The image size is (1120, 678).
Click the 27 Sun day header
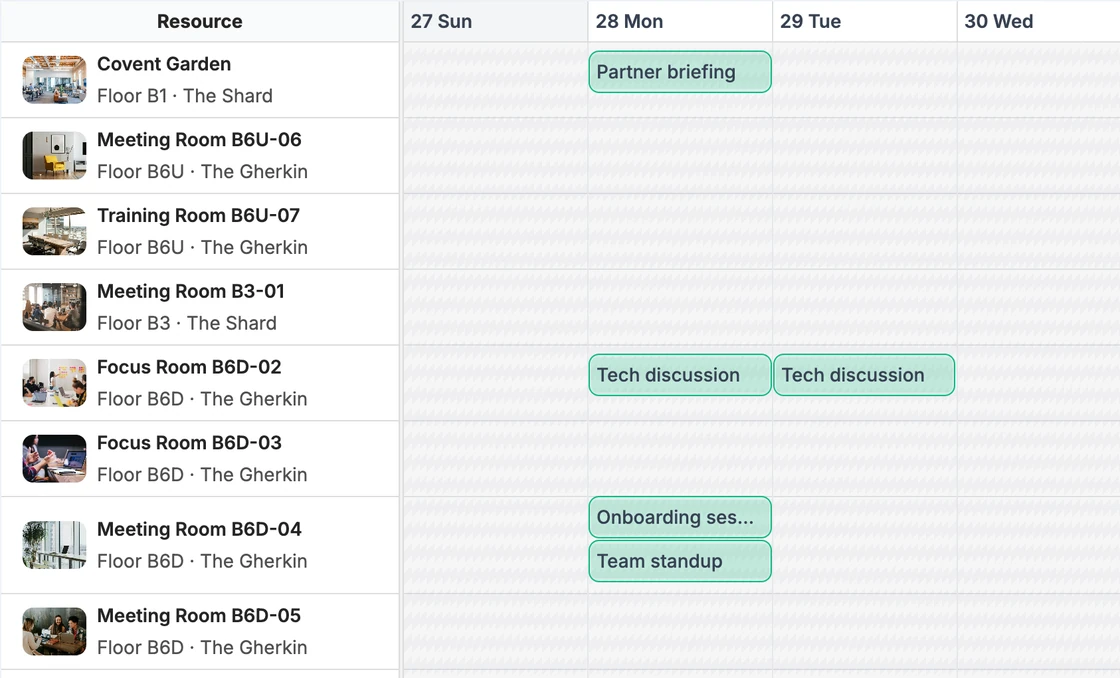[x=495, y=21]
